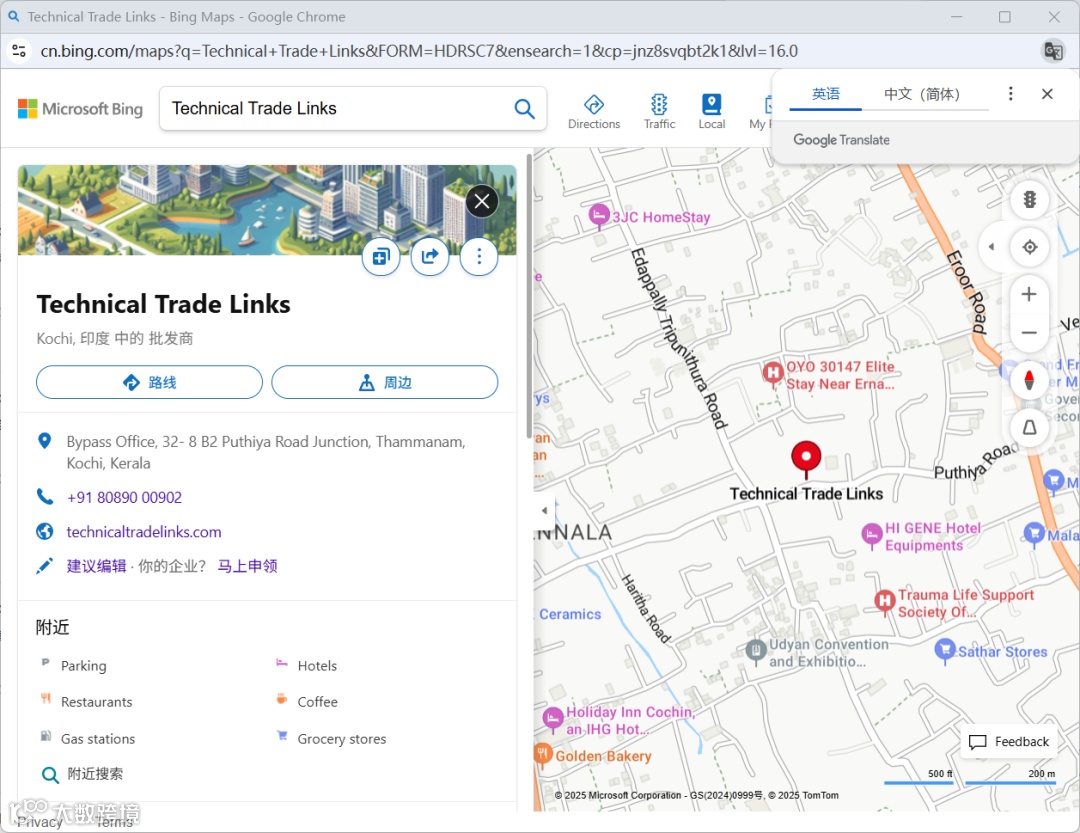Collapse the side panel arrow

tap(544, 511)
